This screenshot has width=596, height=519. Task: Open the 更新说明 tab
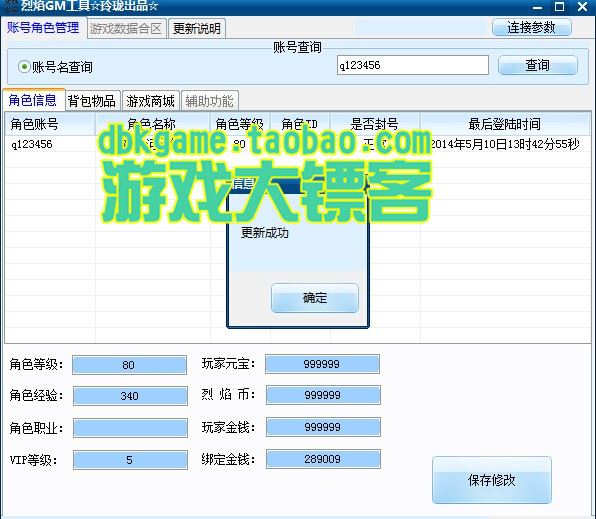[x=197, y=29]
